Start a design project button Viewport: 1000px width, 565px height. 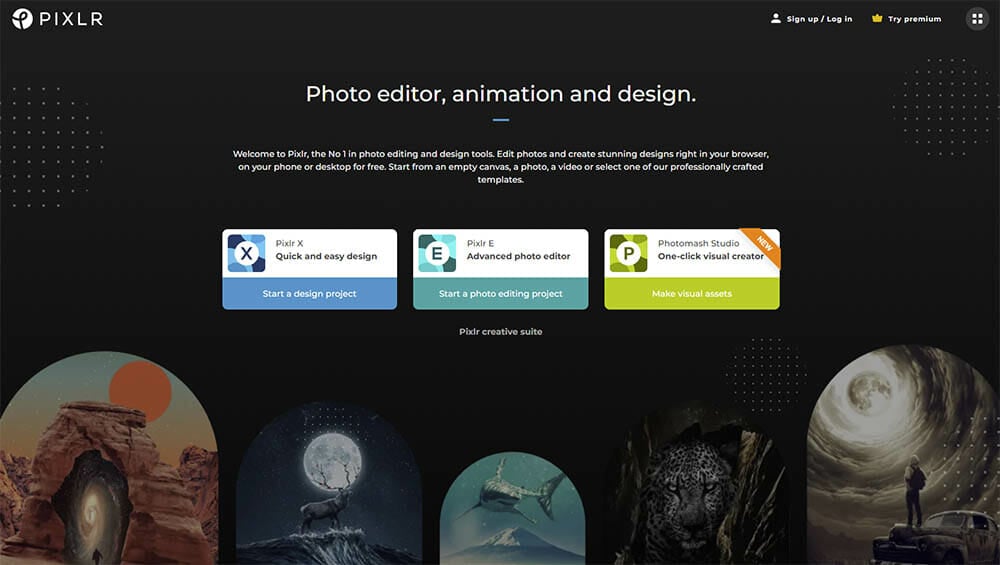309,293
